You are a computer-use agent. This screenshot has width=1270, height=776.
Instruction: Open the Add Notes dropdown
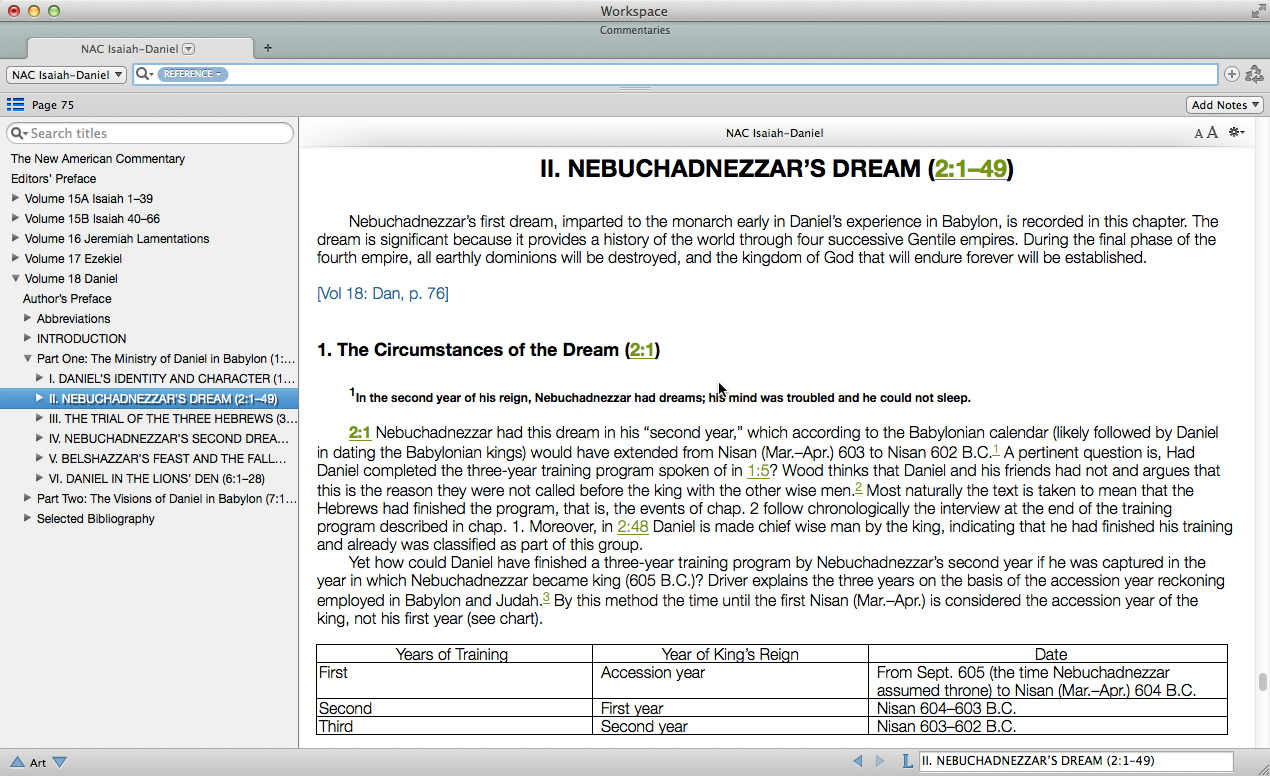coord(1225,105)
